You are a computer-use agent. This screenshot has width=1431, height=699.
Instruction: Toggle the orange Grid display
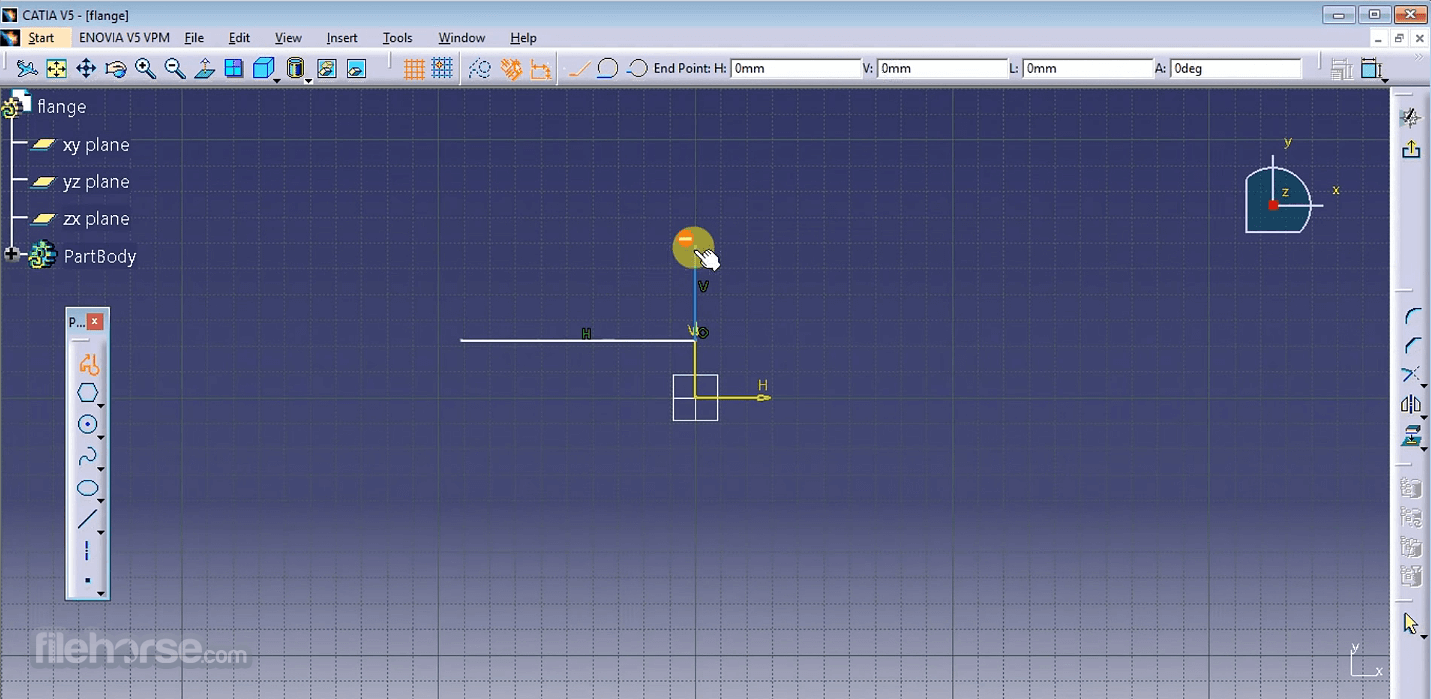[x=414, y=68]
